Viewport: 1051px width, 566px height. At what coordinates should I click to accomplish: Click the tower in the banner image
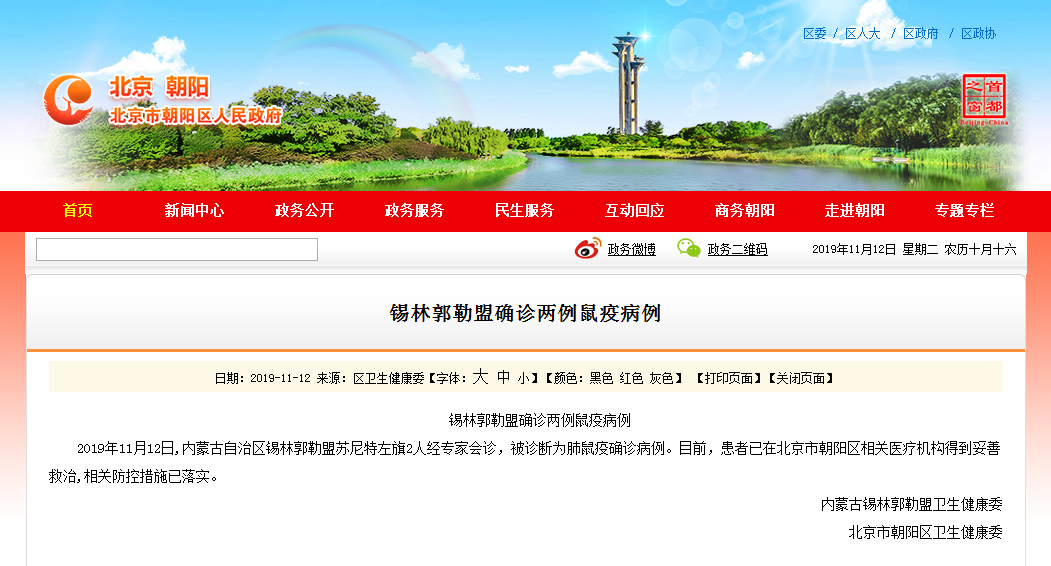627,84
